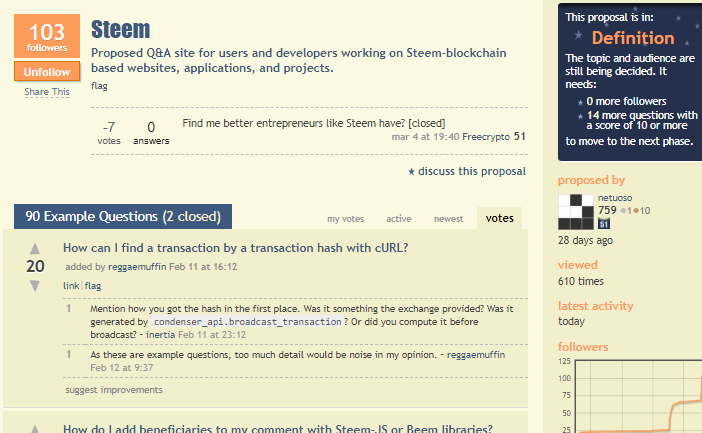Click the 28 days ago text
Viewport: 702px width, 433px height.
[585, 240]
